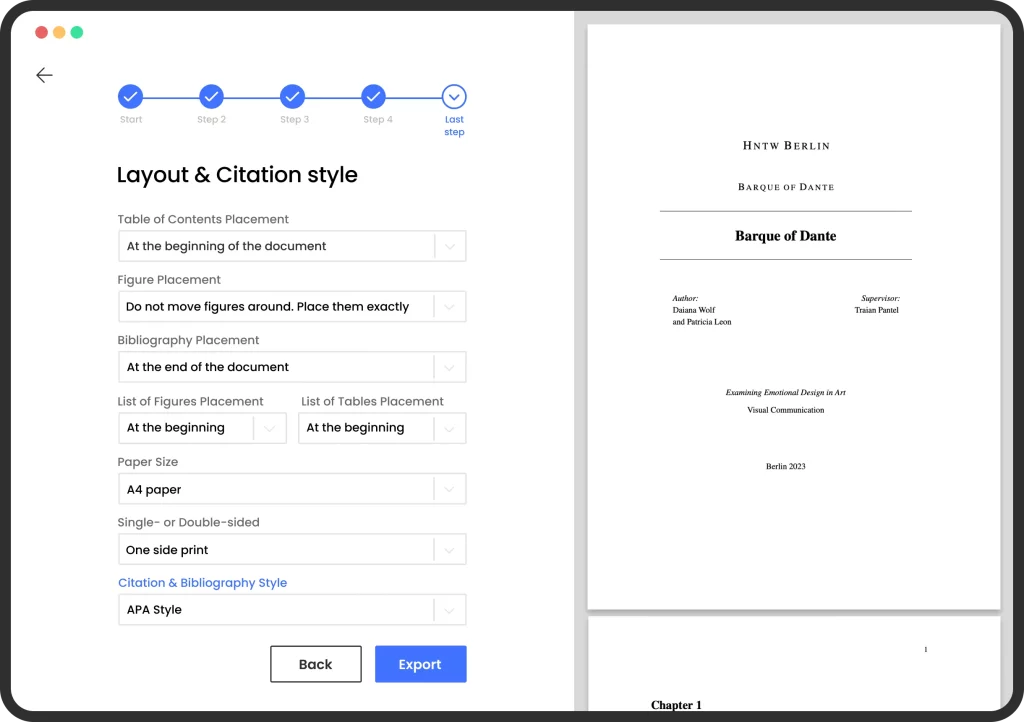
Task: Change the APA Style citation dropdown
Action: [291, 610]
